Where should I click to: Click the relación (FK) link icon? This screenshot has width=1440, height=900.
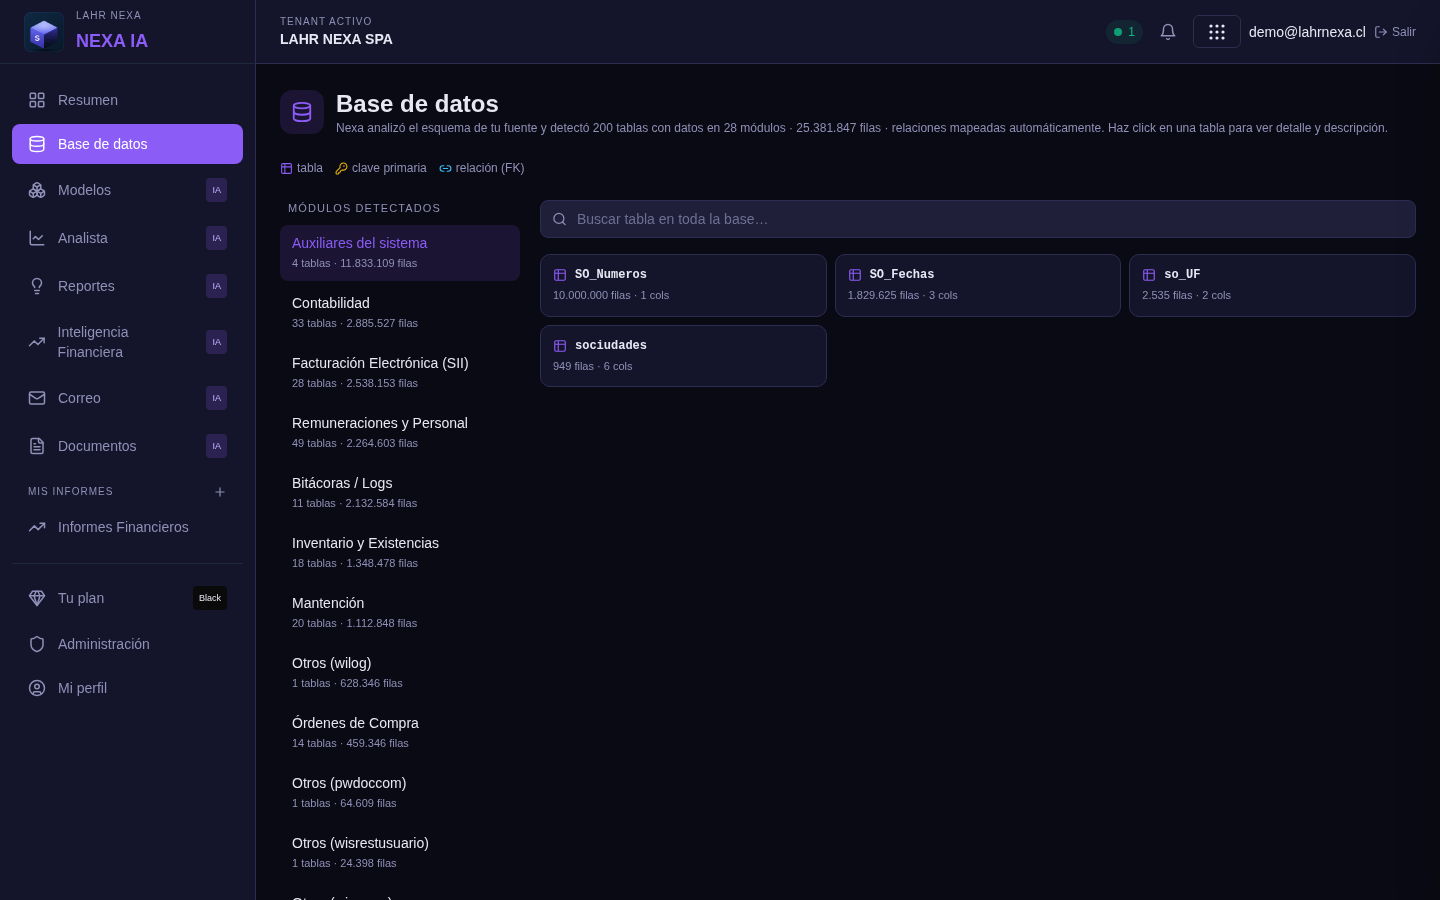click(445, 168)
